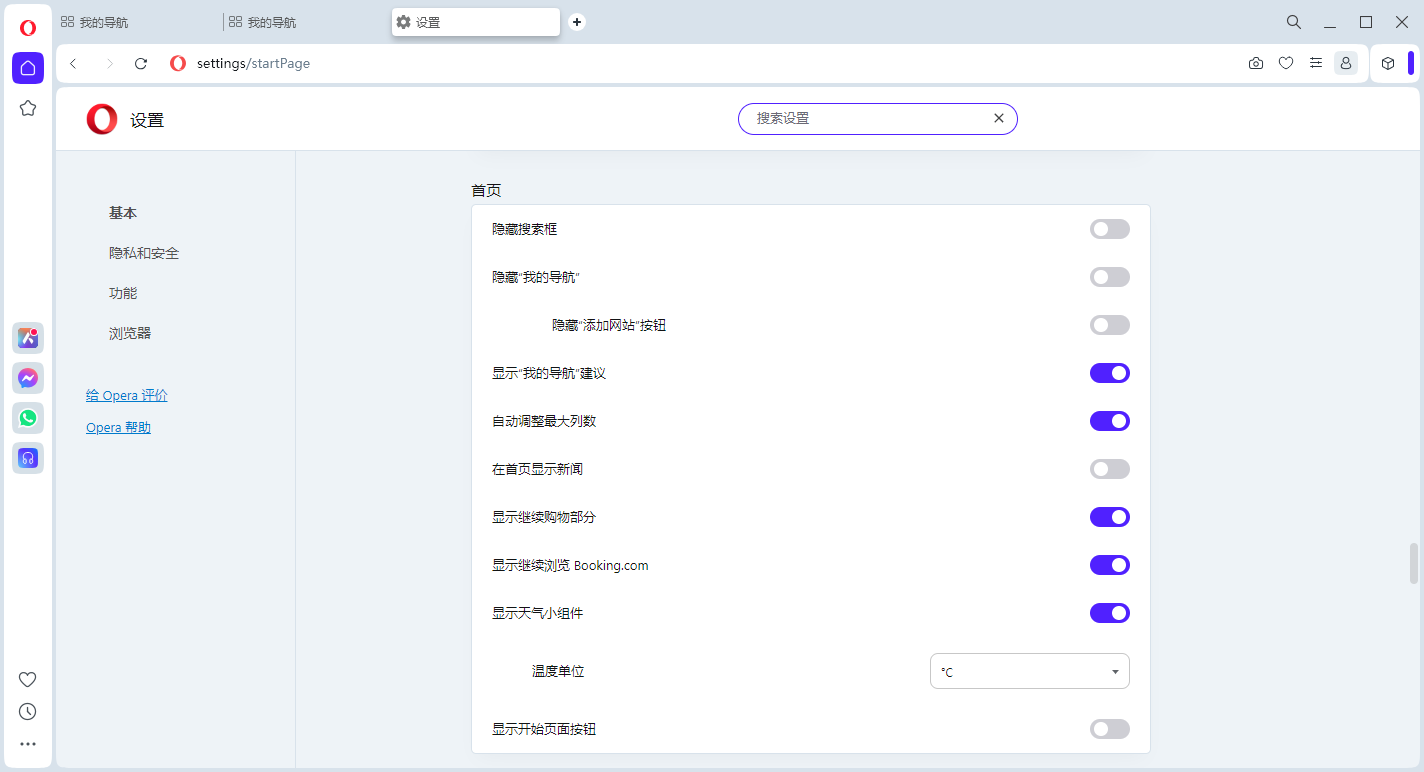Open WhatsApp from the sidebar

27,418
